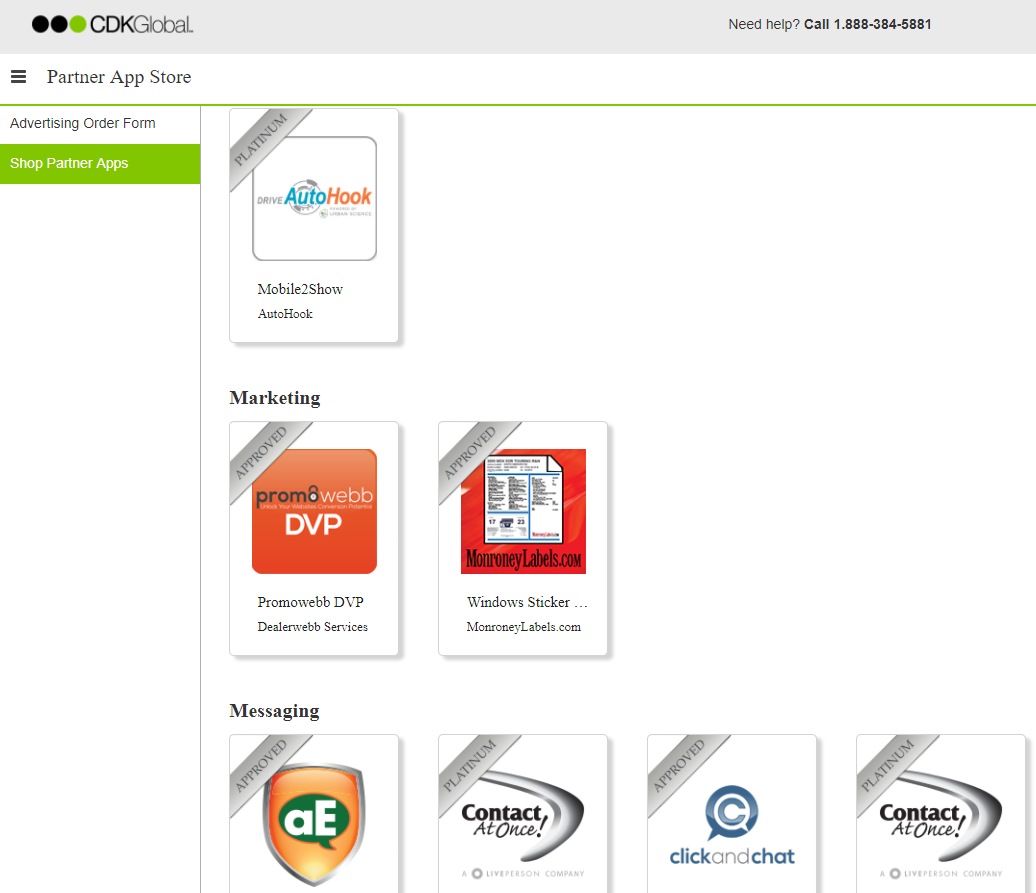Open the AutoHook Mobile2Show app logo
This screenshot has width=1036, height=893.
click(314, 198)
